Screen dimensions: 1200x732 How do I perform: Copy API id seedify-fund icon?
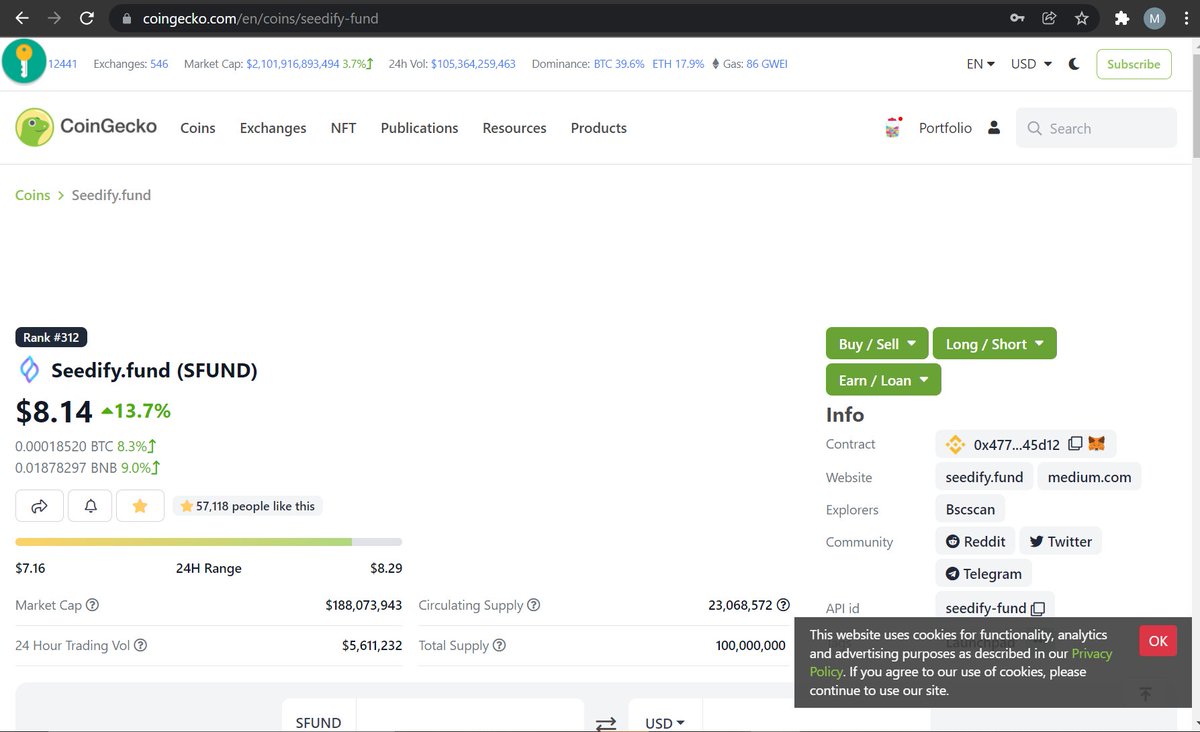1038,608
